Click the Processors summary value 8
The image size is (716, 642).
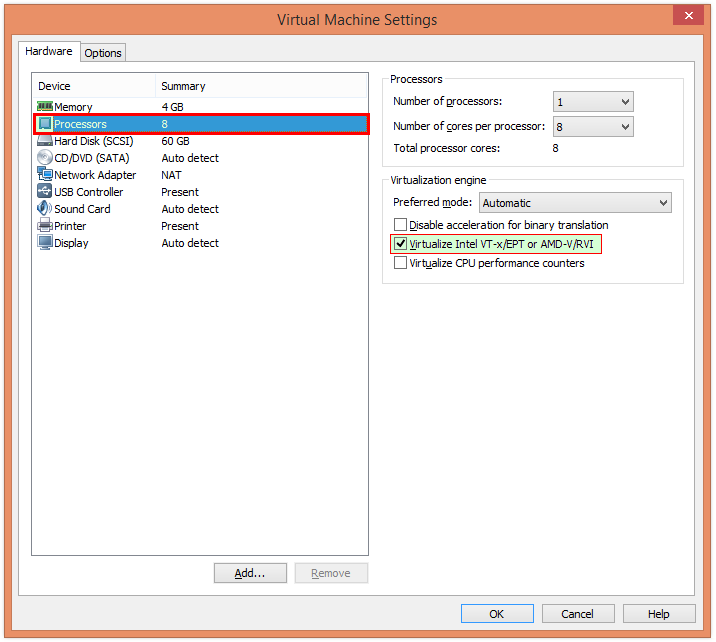(x=164, y=124)
